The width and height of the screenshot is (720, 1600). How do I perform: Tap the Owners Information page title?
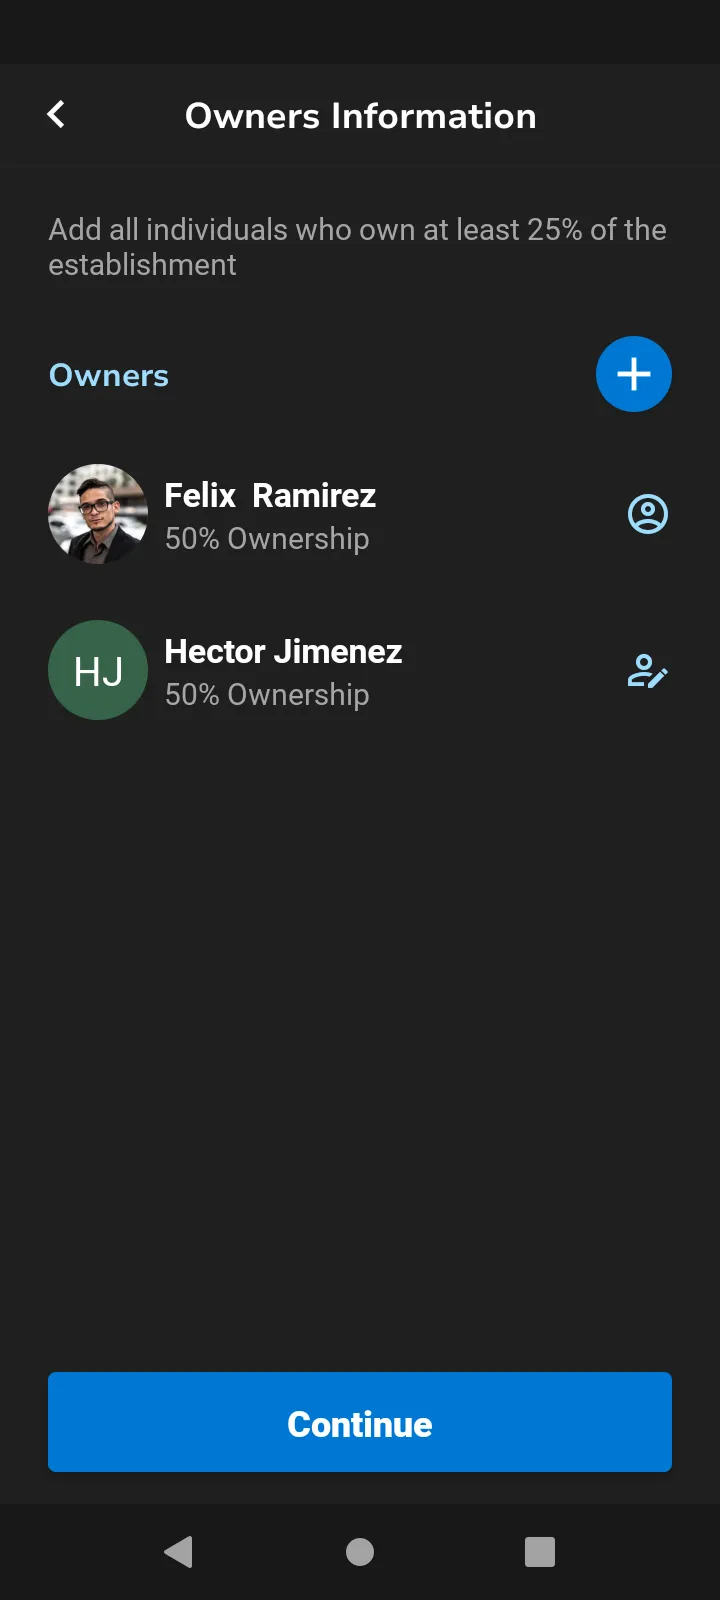pos(360,116)
